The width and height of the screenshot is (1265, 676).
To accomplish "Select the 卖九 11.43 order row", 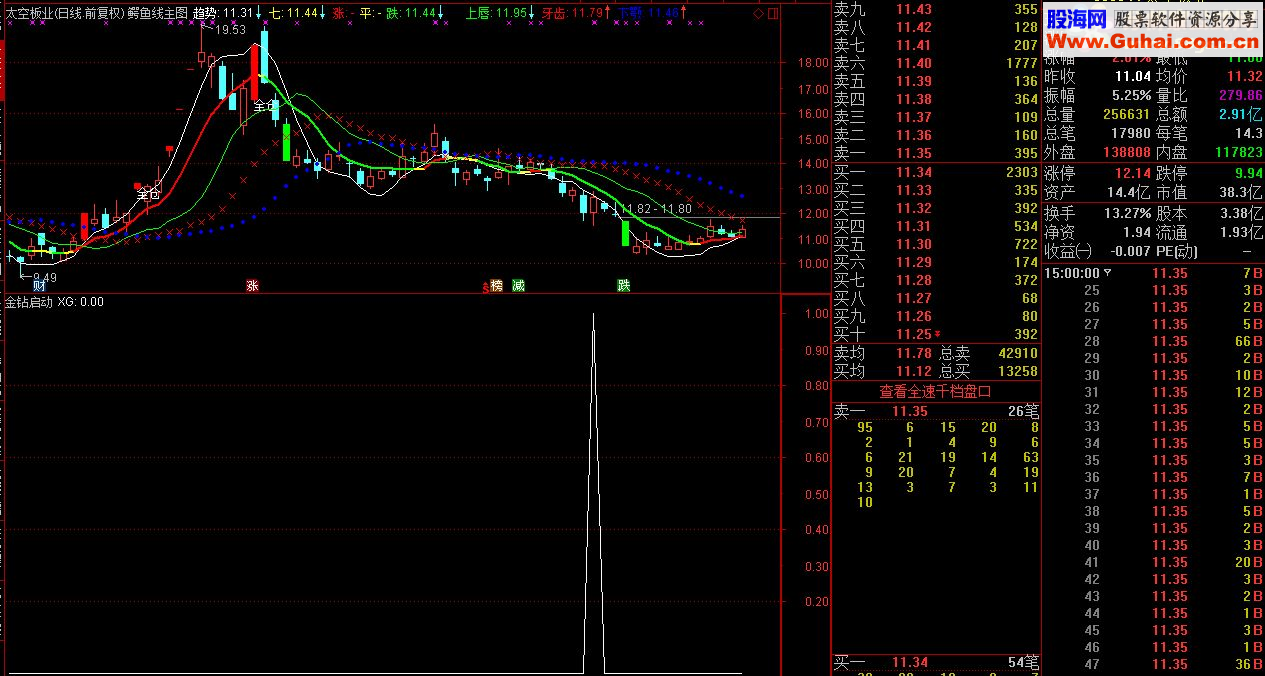I will point(936,9).
